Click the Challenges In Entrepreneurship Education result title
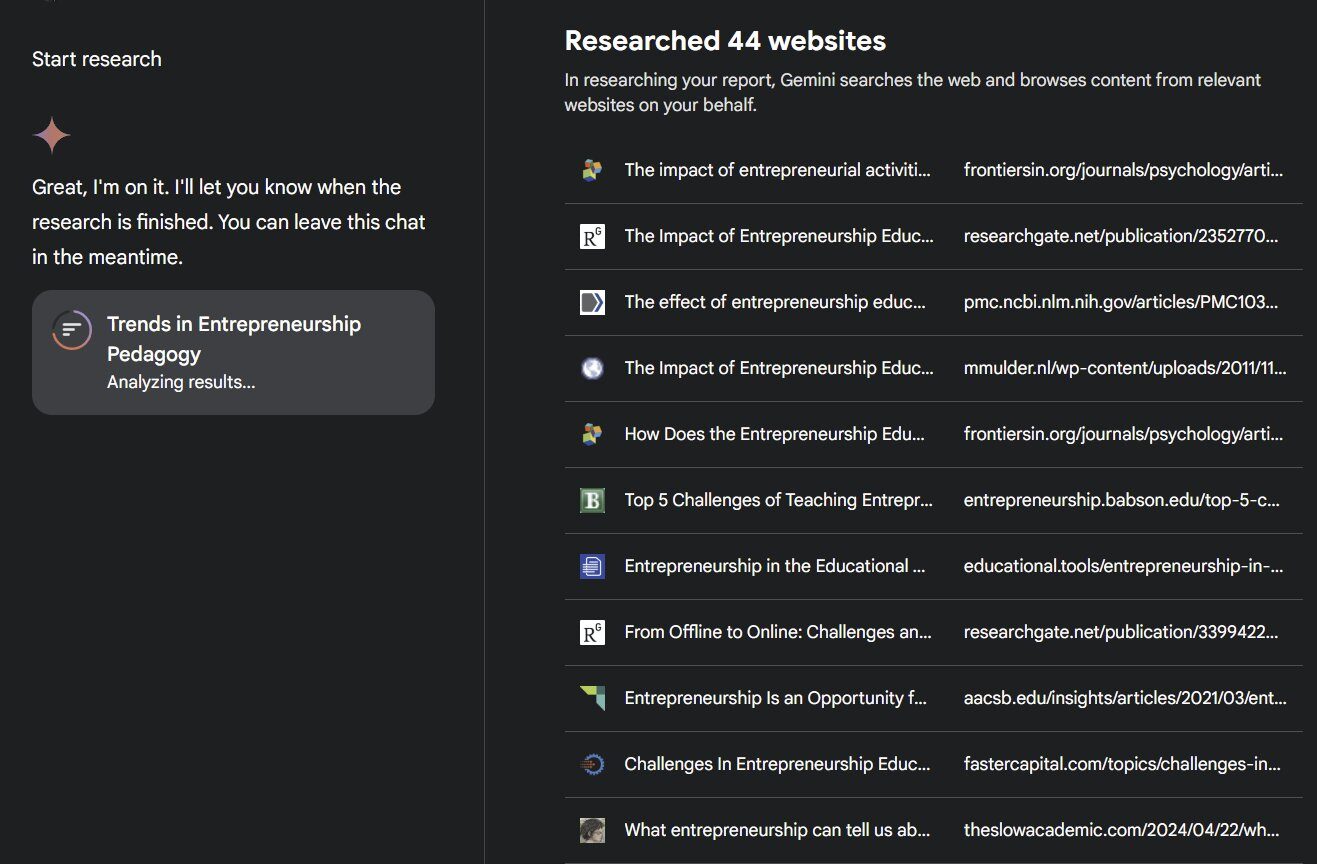Viewport: 1317px width, 864px height. pyautogui.click(x=777, y=764)
